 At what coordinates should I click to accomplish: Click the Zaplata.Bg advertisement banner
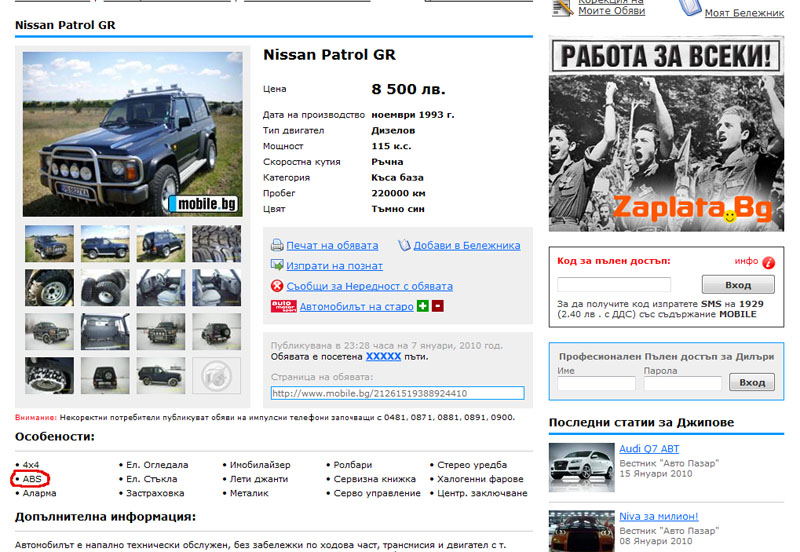point(666,134)
